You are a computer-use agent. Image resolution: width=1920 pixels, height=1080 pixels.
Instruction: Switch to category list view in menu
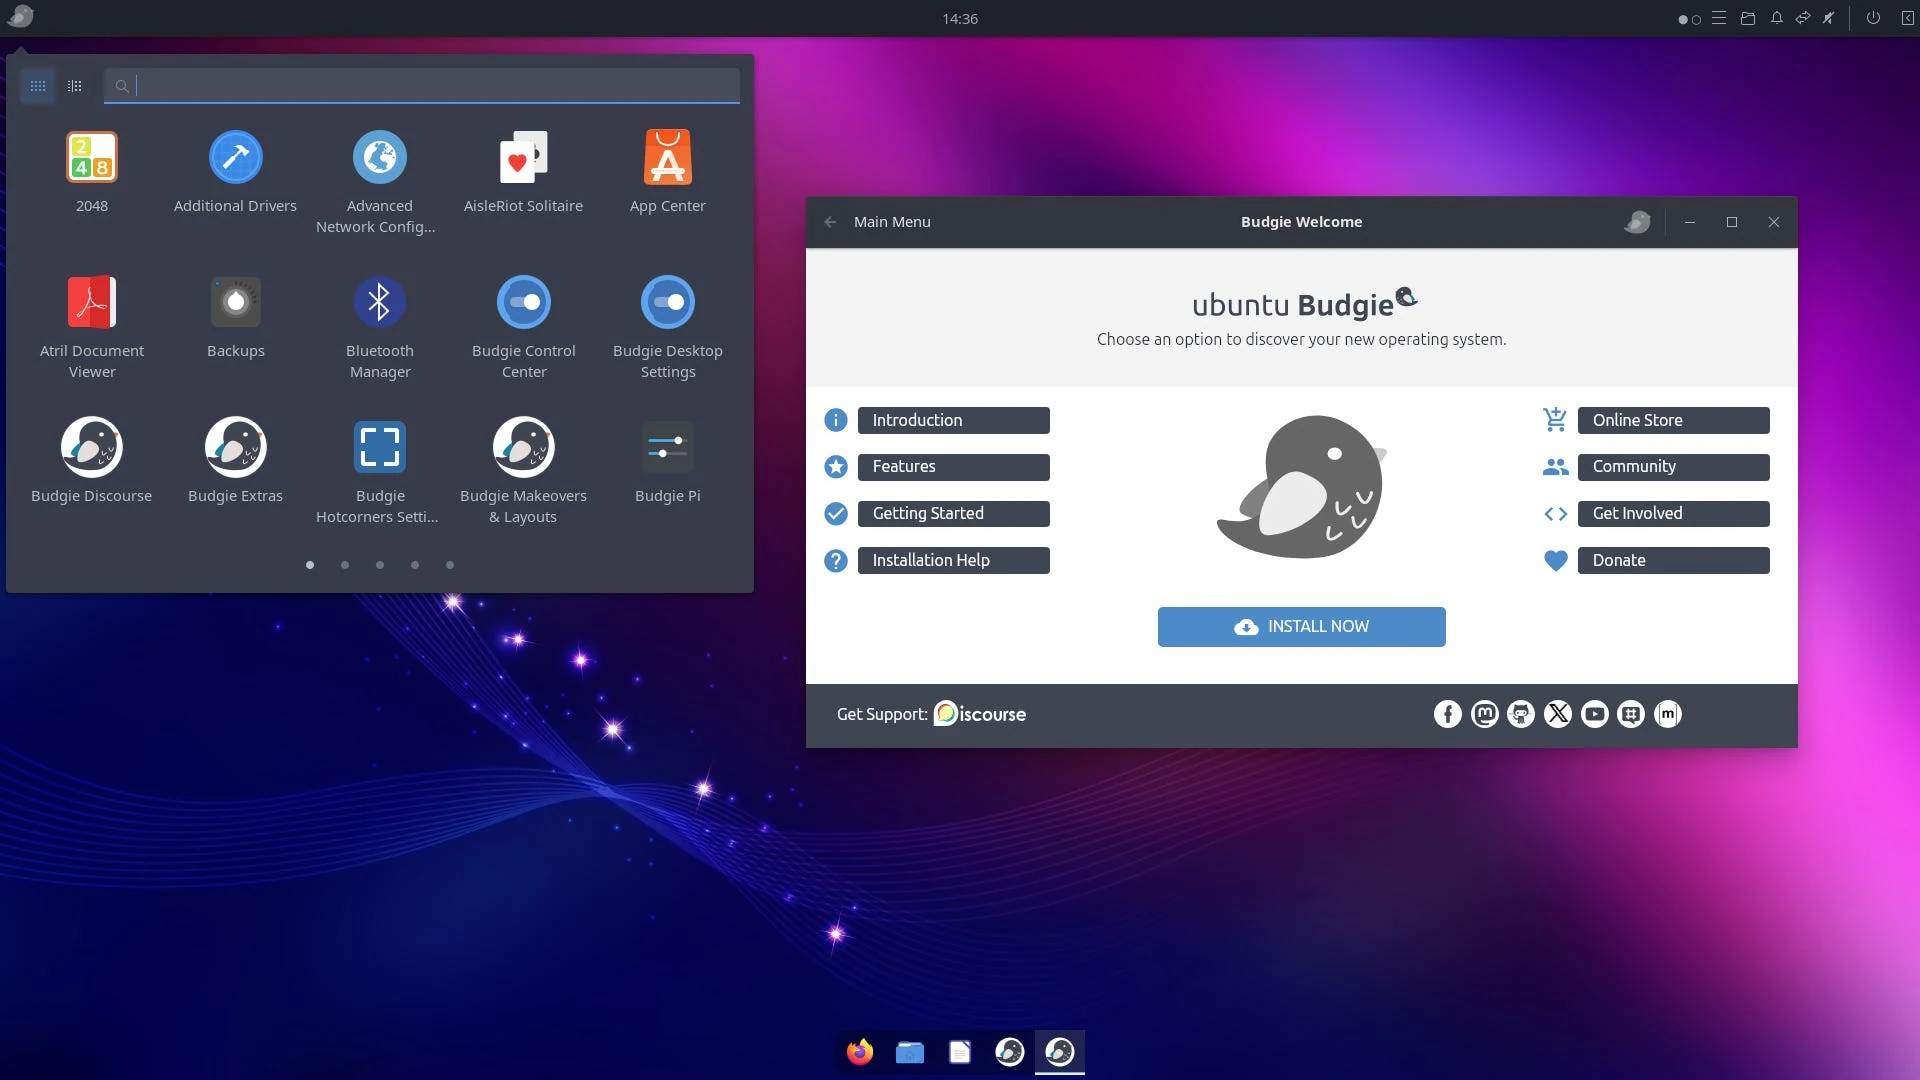pos(75,86)
